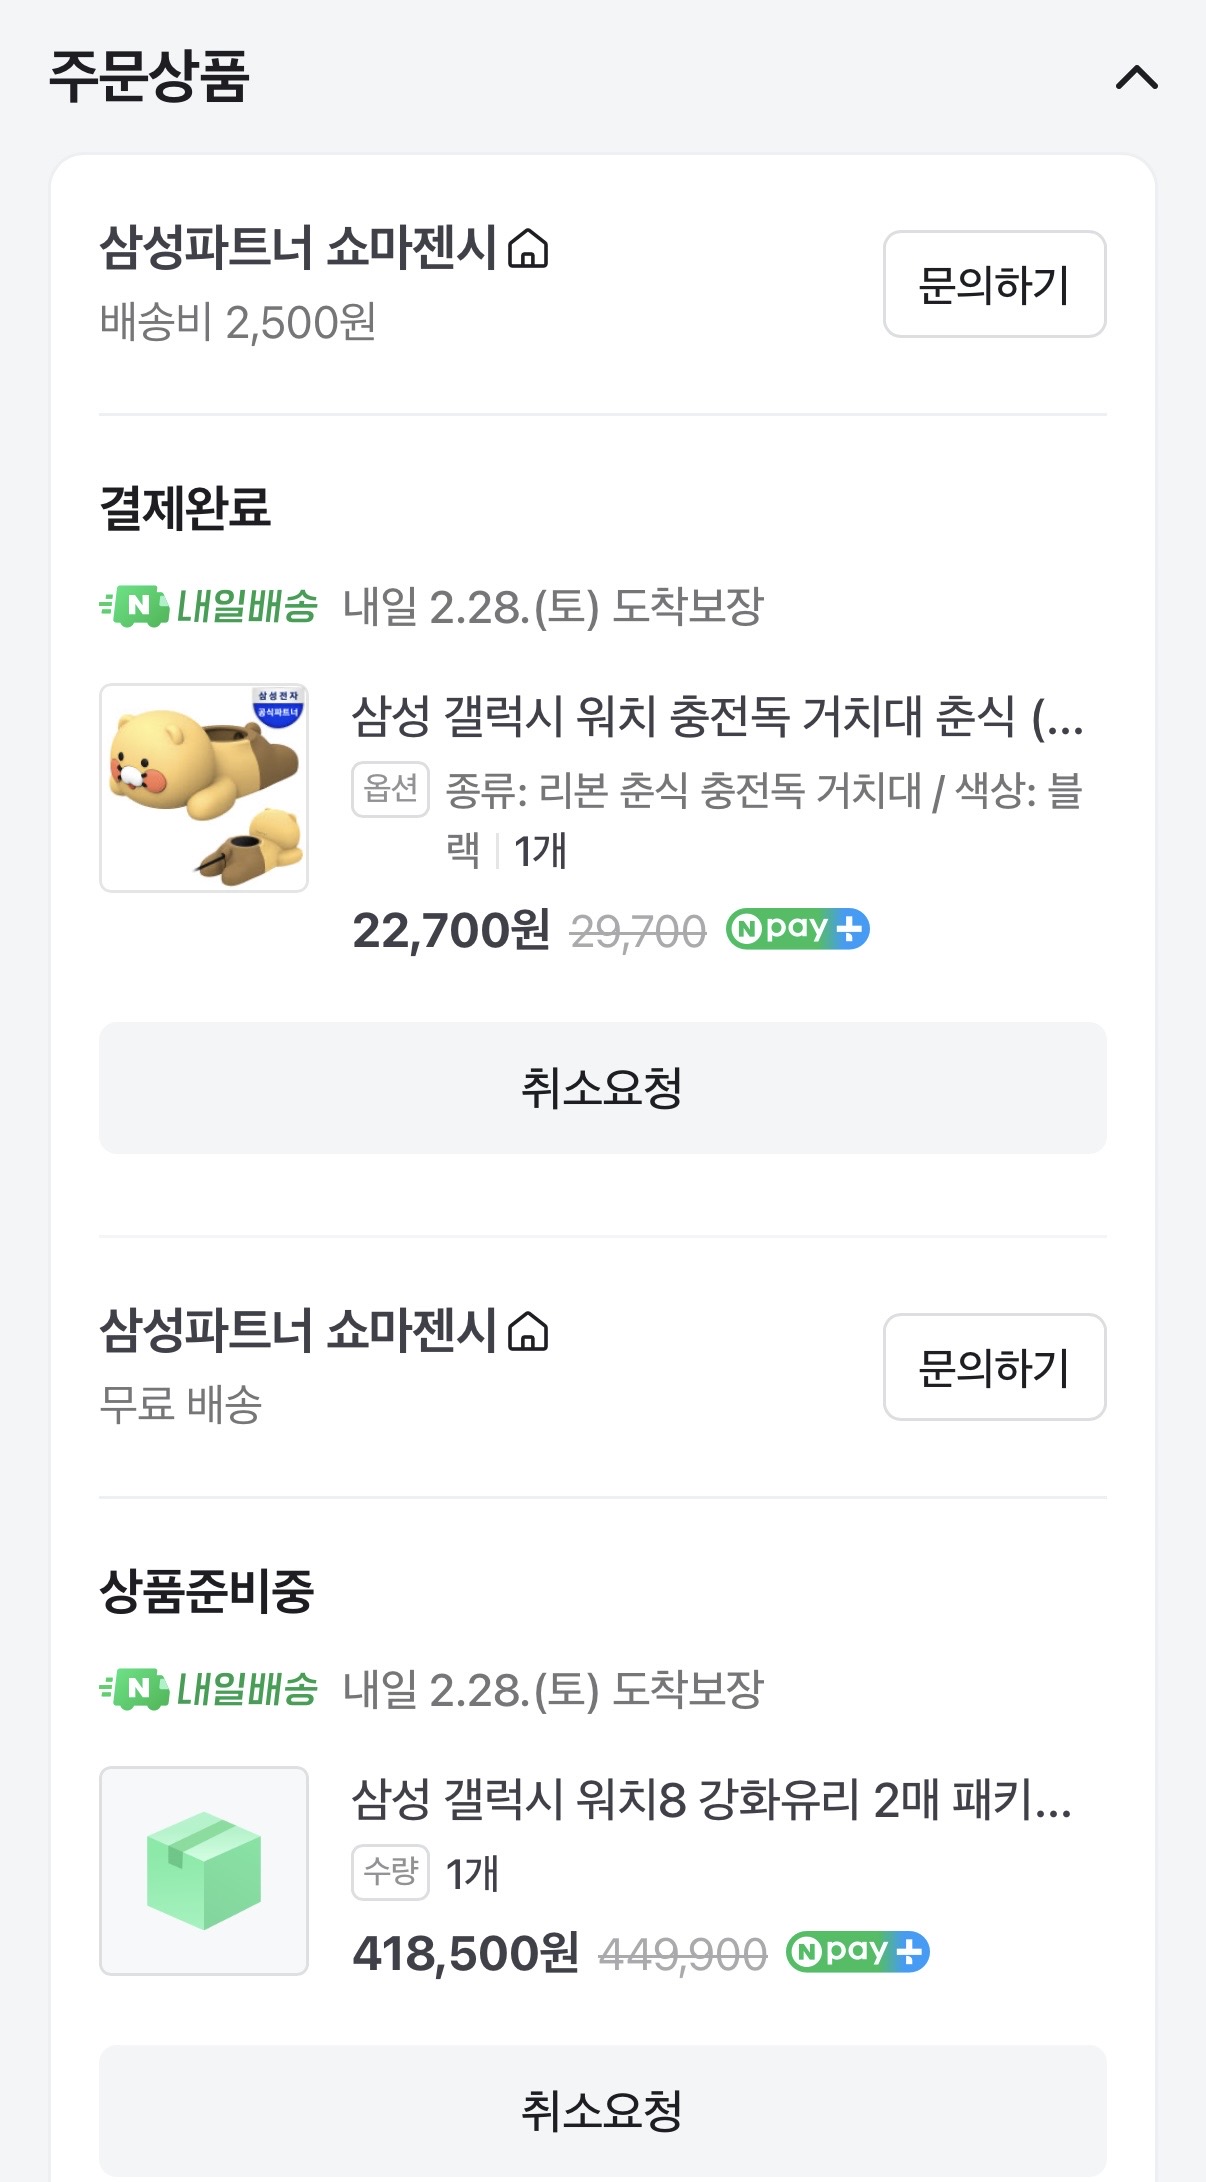Tap the 옵션 label badge
The width and height of the screenshot is (1206, 2182).
pyautogui.click(x=390, y=790)
